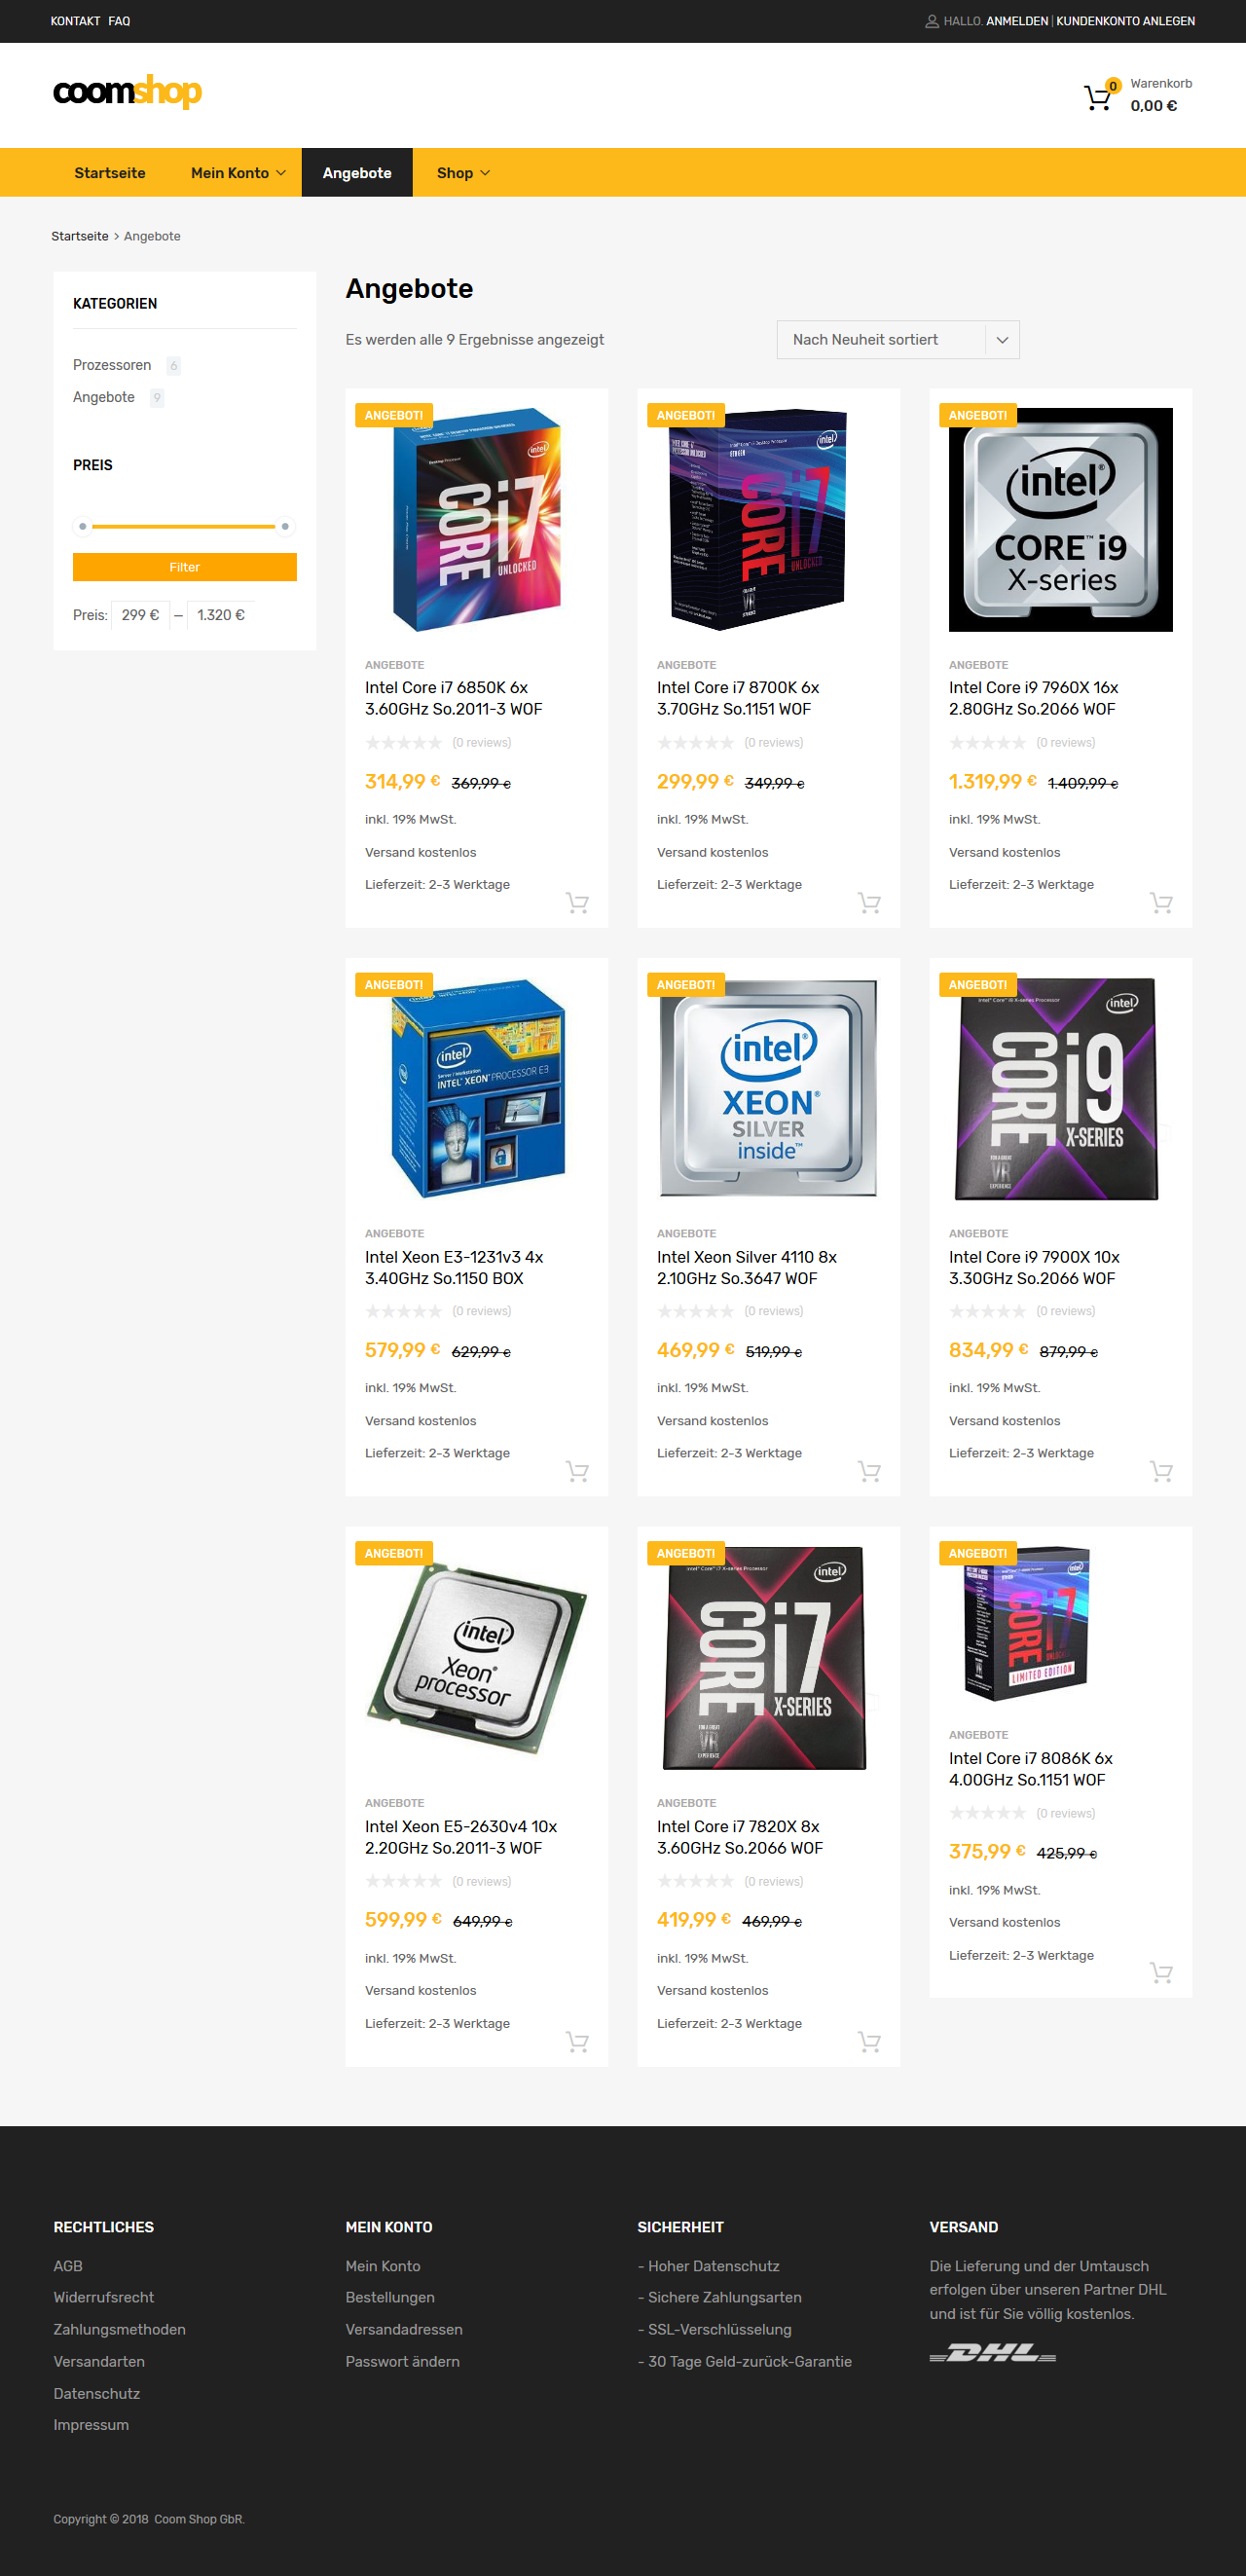Image resolution: width=1246 pixels, height=2576 pixels.
Task: Open the Nach Neuheit sortiert dropdown
Action: (897, 340)
